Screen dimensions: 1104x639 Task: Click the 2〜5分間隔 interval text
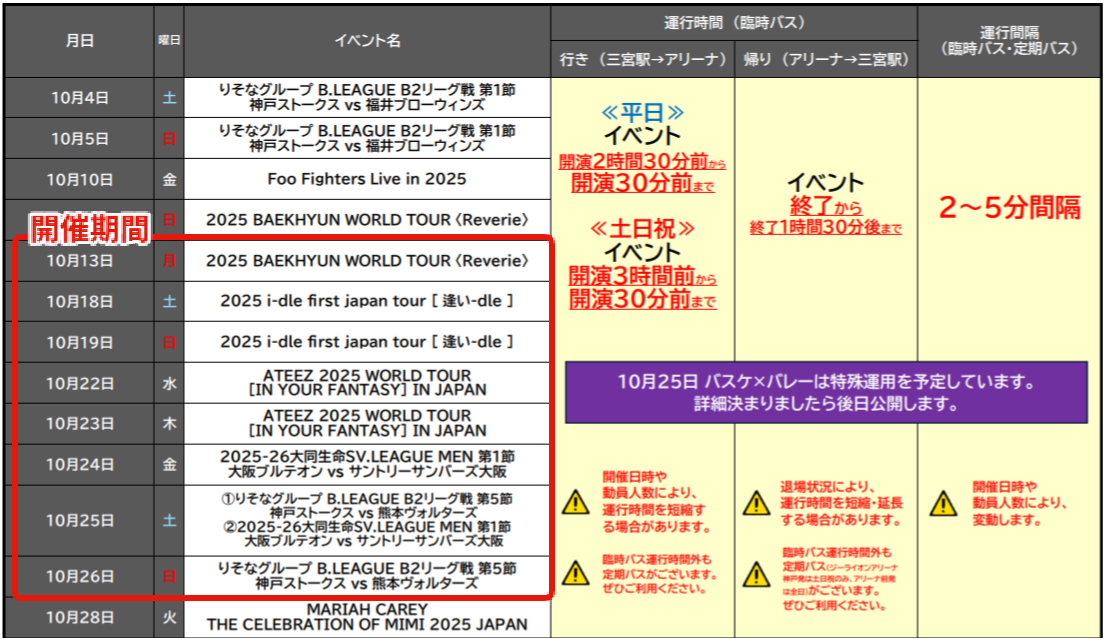click(1009, 208)
